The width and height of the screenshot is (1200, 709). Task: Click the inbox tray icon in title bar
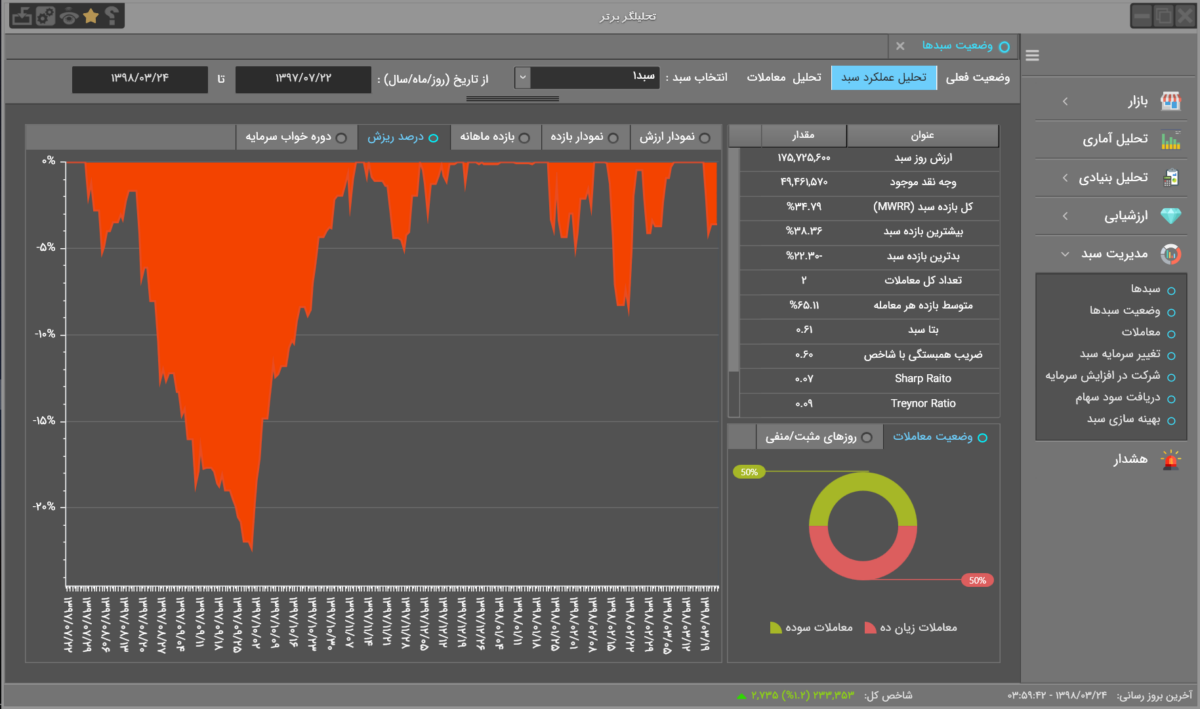[x=20, y=16]
